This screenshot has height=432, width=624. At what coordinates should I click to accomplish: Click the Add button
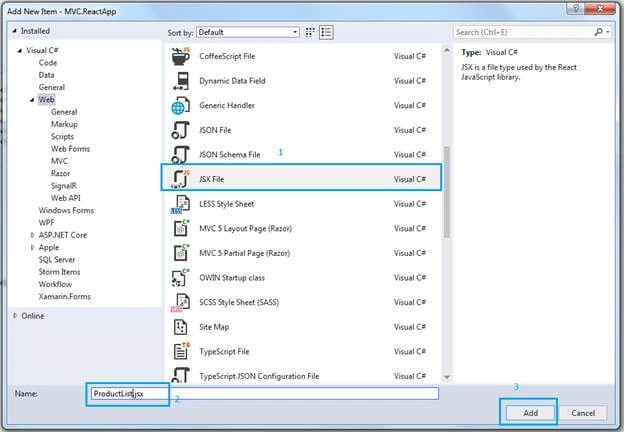click(x=530, y=413)
